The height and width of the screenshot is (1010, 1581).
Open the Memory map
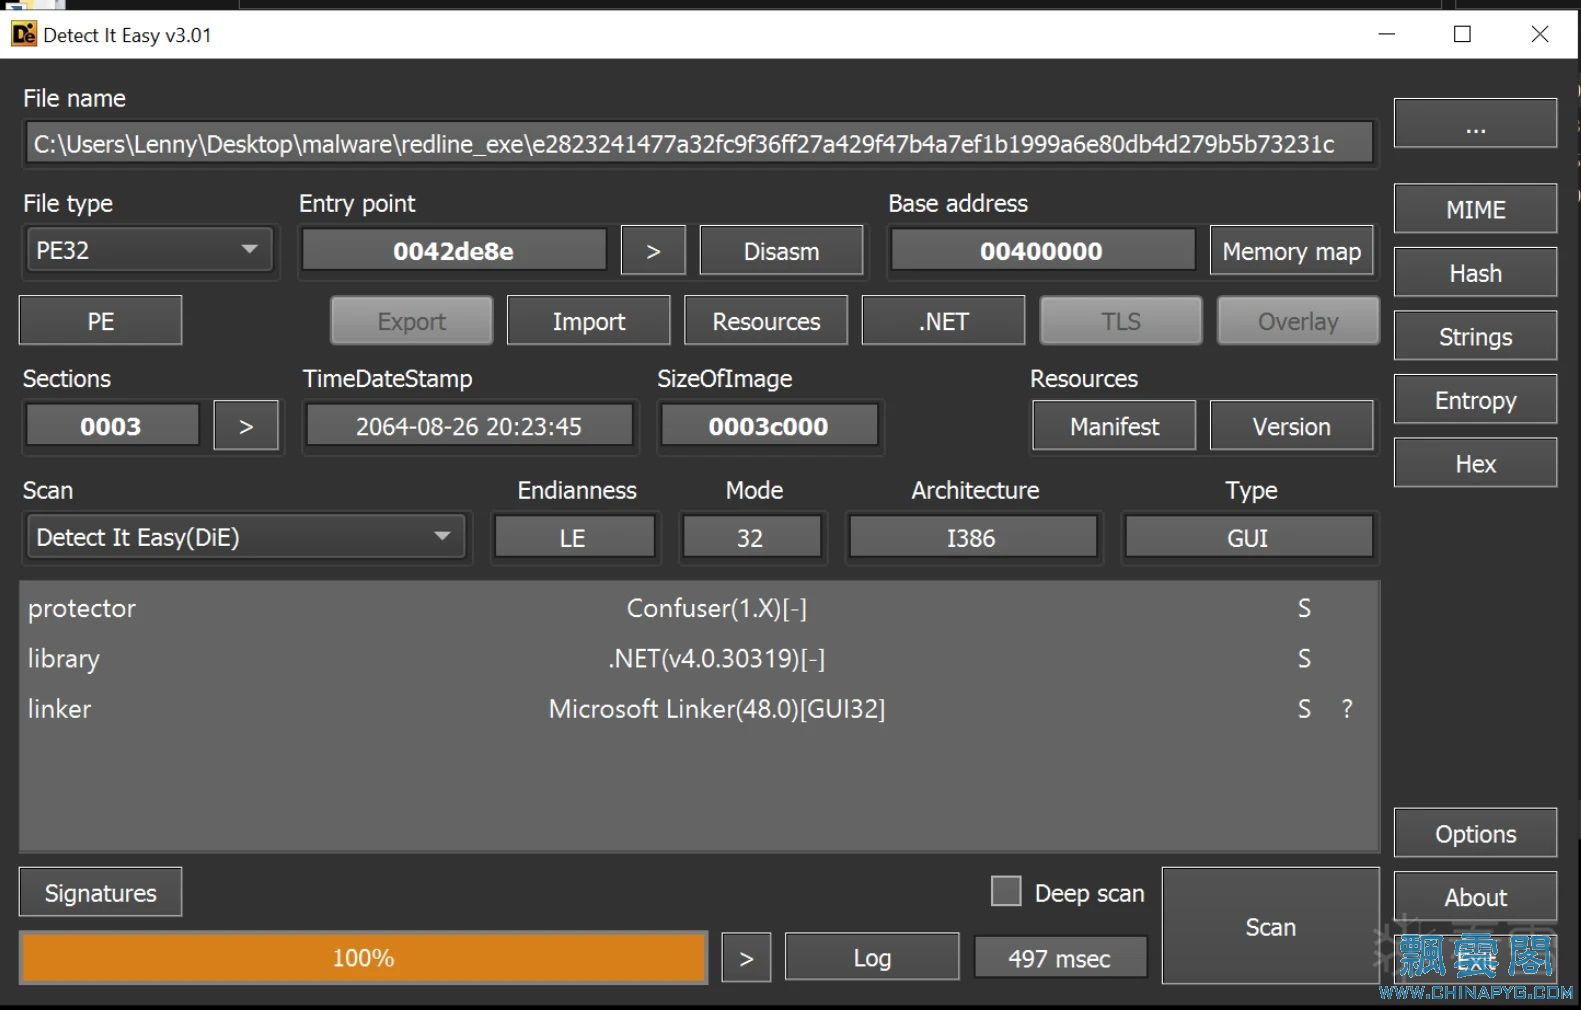click(x=1291, y=250)
